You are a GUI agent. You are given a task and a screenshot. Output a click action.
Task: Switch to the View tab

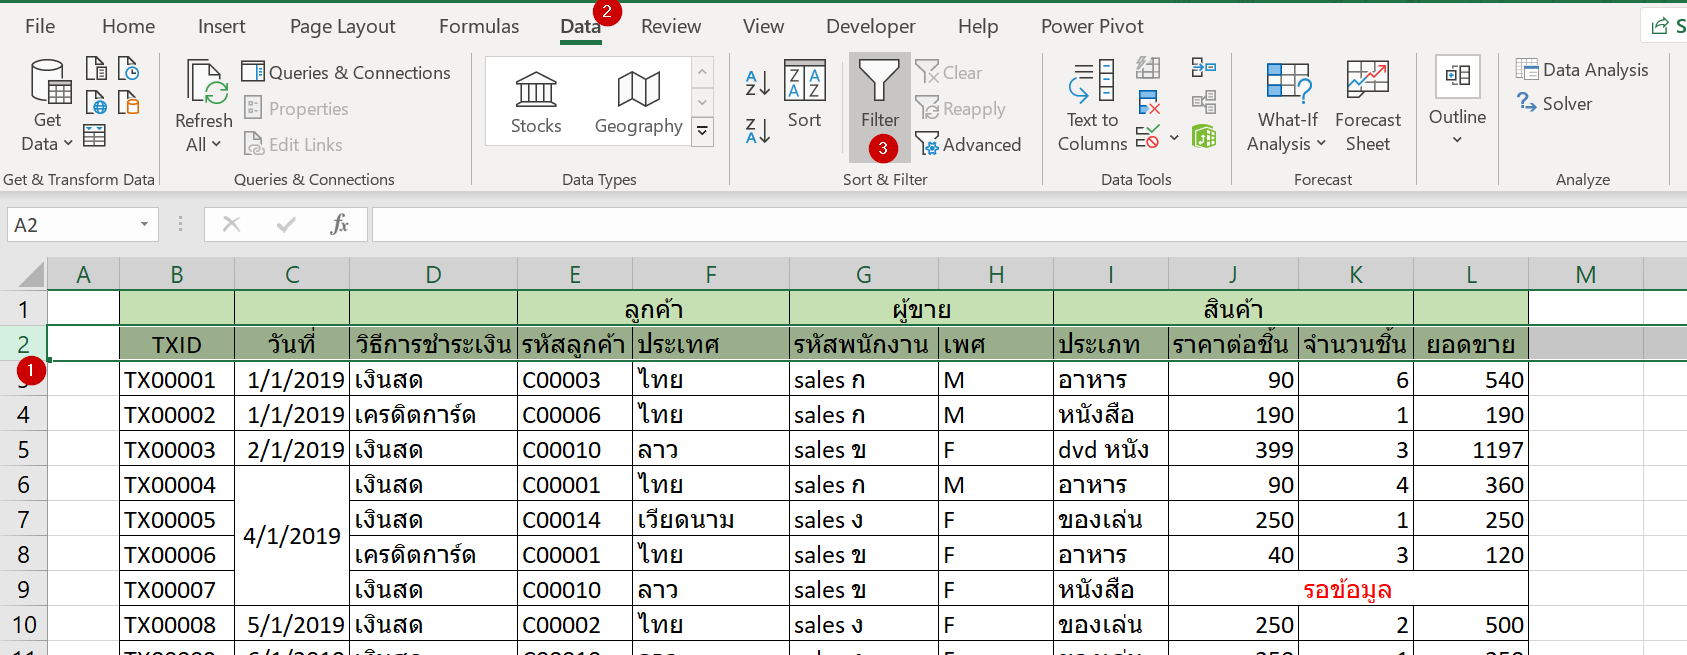tap(763, 26)
